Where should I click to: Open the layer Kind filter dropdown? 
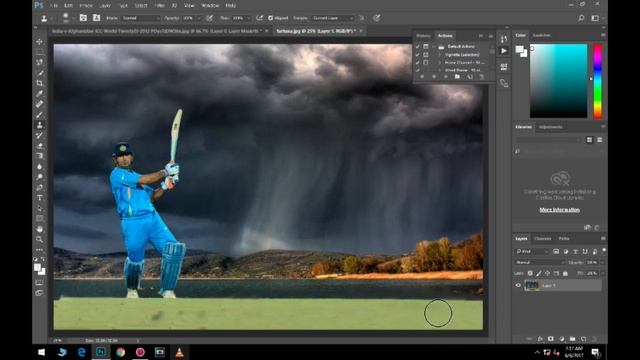[x=532, y=251]
